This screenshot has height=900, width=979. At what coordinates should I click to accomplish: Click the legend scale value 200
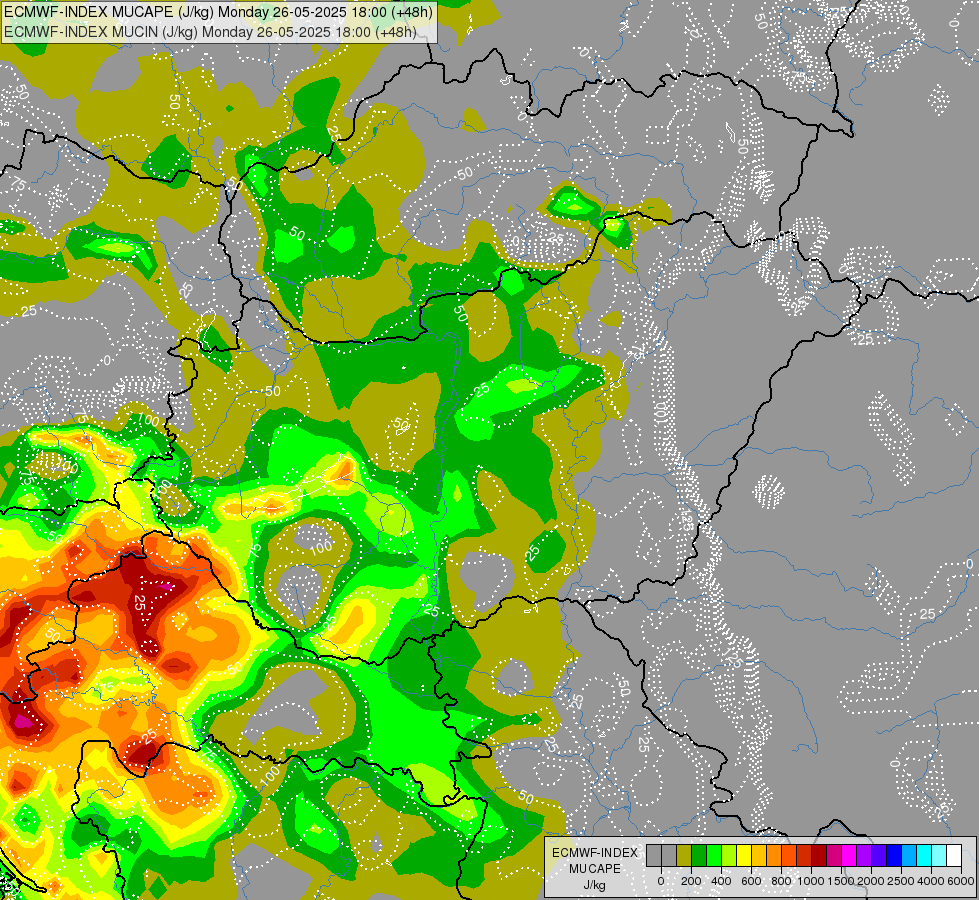point(691,881)
